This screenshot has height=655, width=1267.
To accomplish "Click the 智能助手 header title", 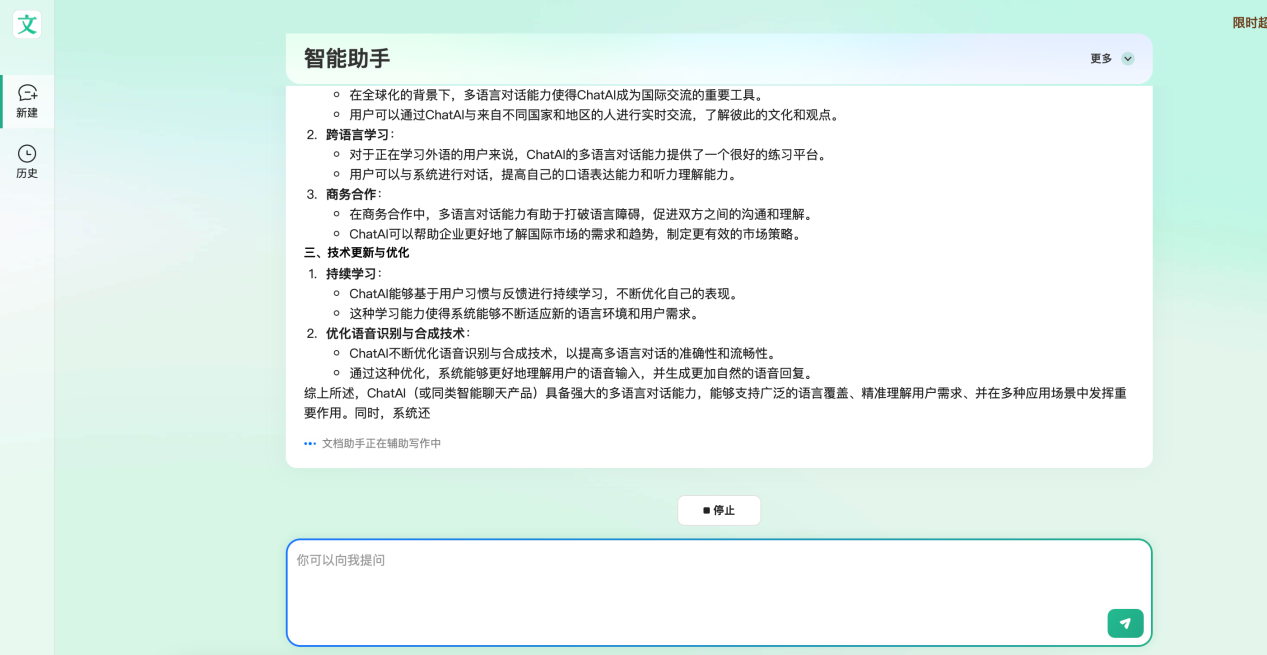I will pos(347,59).
